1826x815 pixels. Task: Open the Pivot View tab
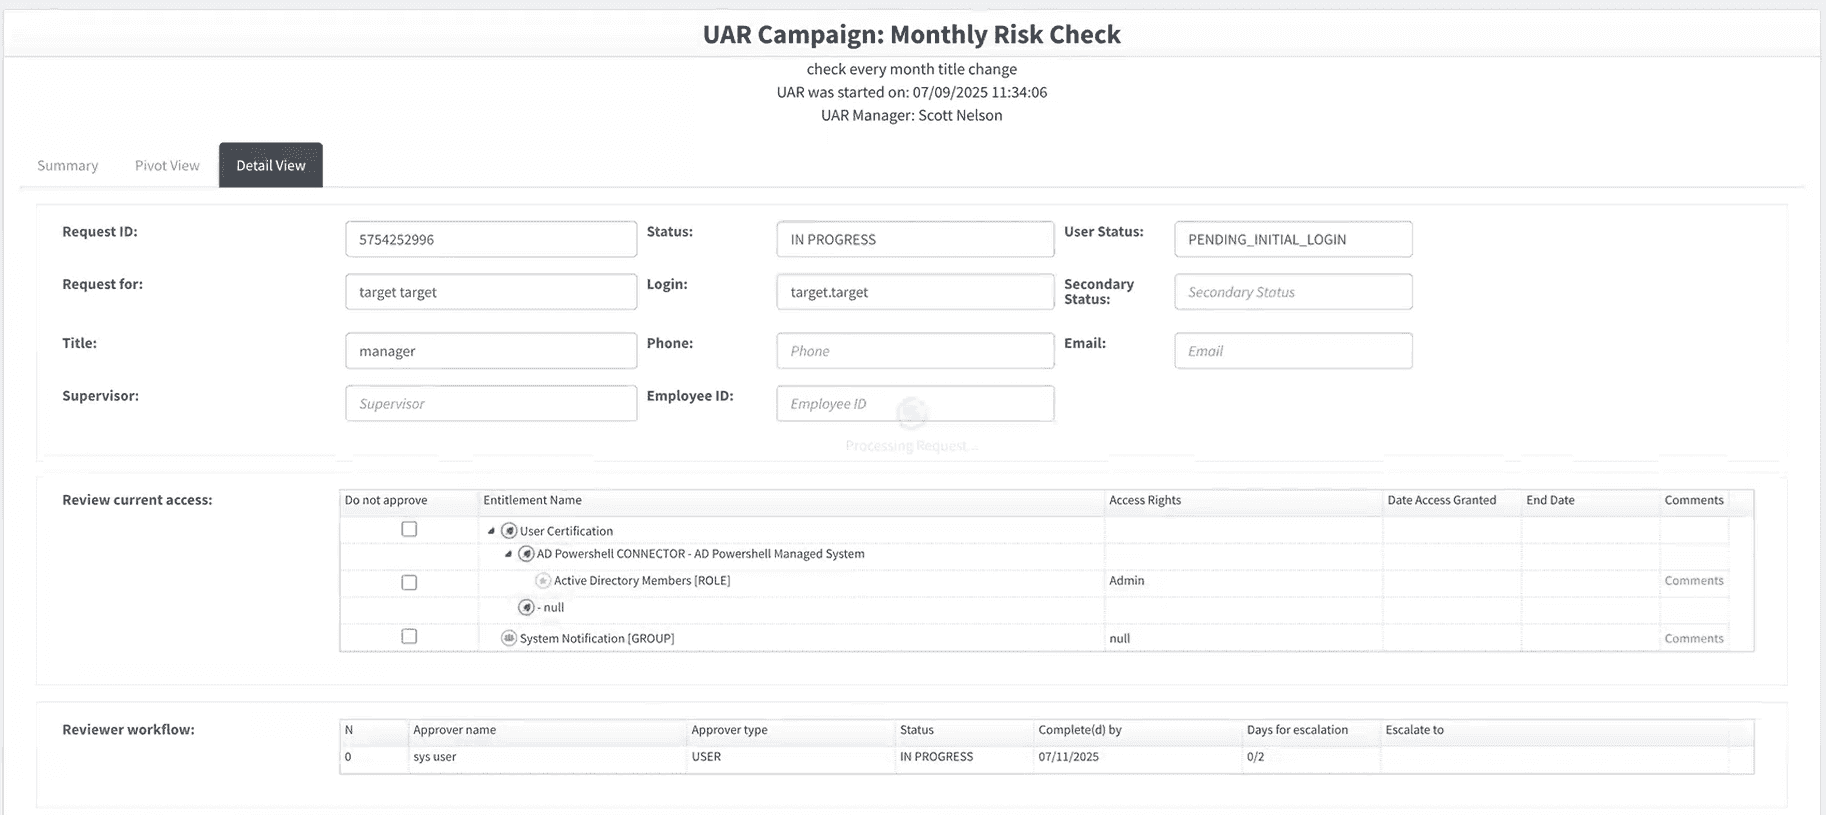[x=167, y=166]
